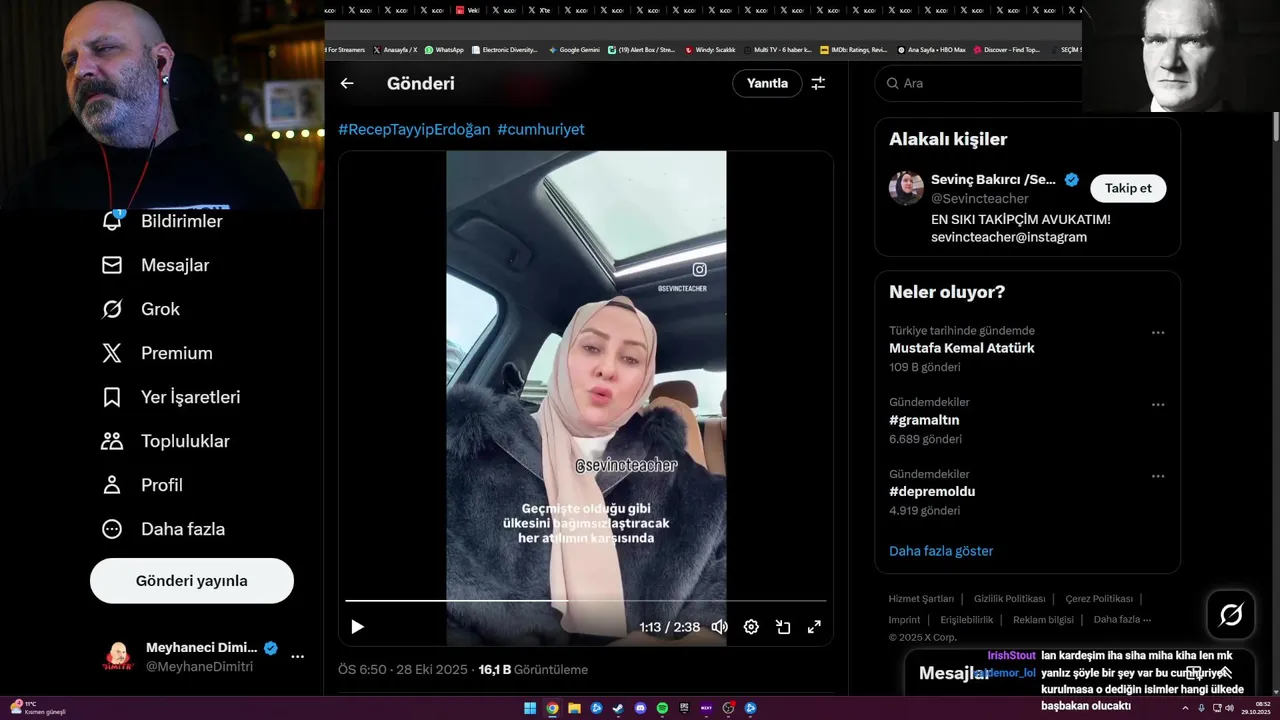Screen dimensions: 1280x720
Task: Open the Instagram icon watermark link in video
Action: tap(700, 269)
